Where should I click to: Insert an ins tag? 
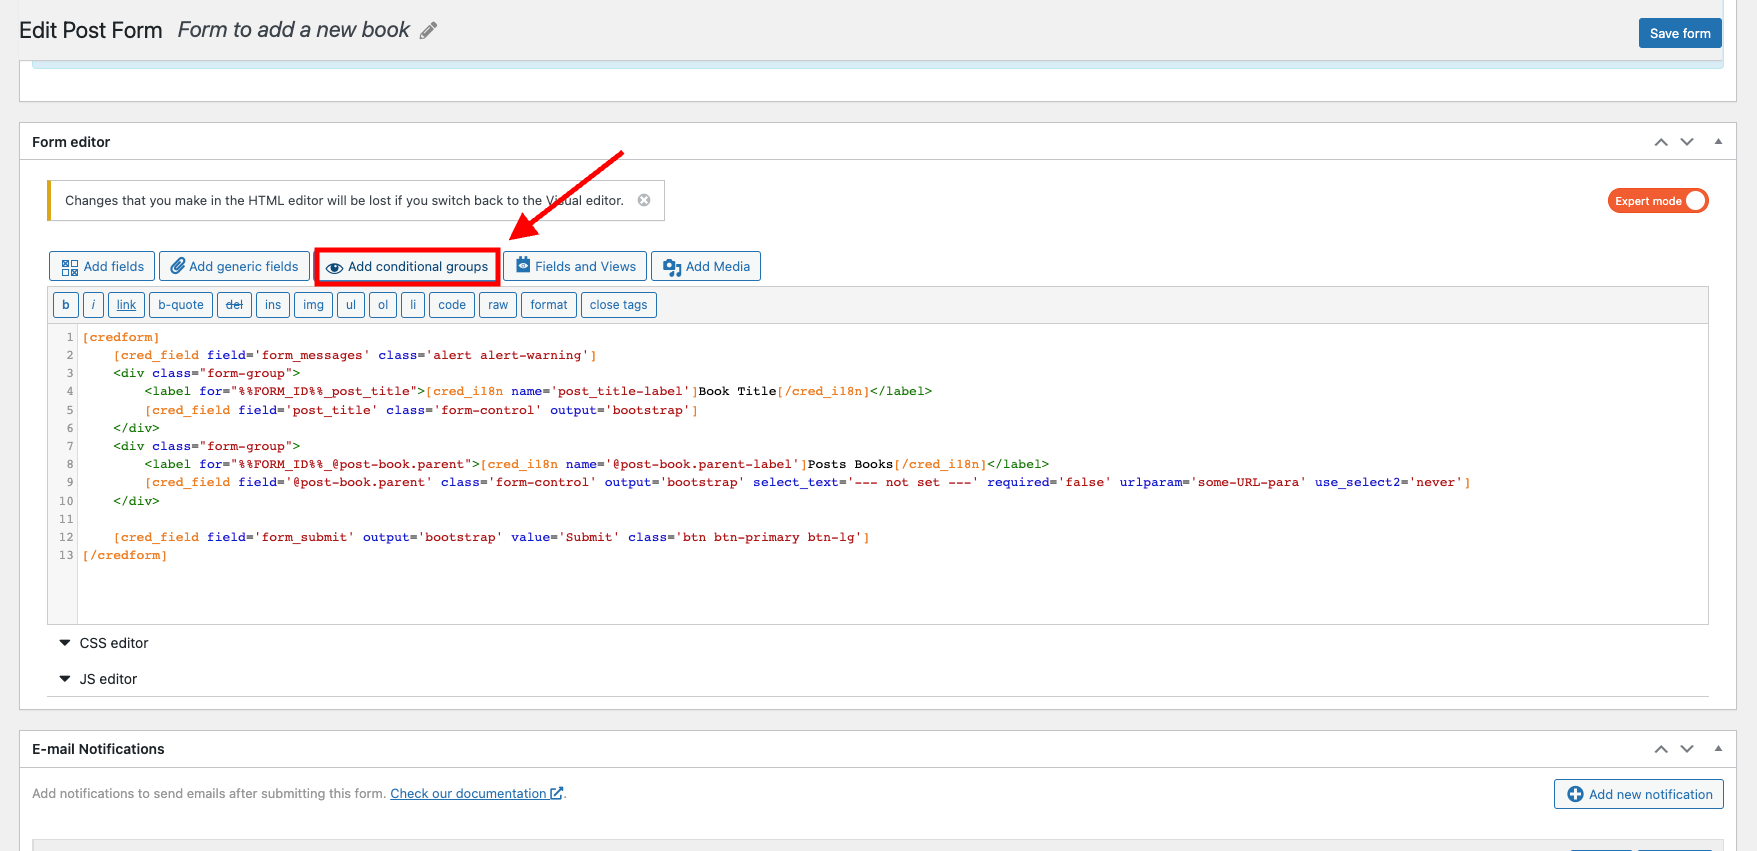tap(273, 305)
